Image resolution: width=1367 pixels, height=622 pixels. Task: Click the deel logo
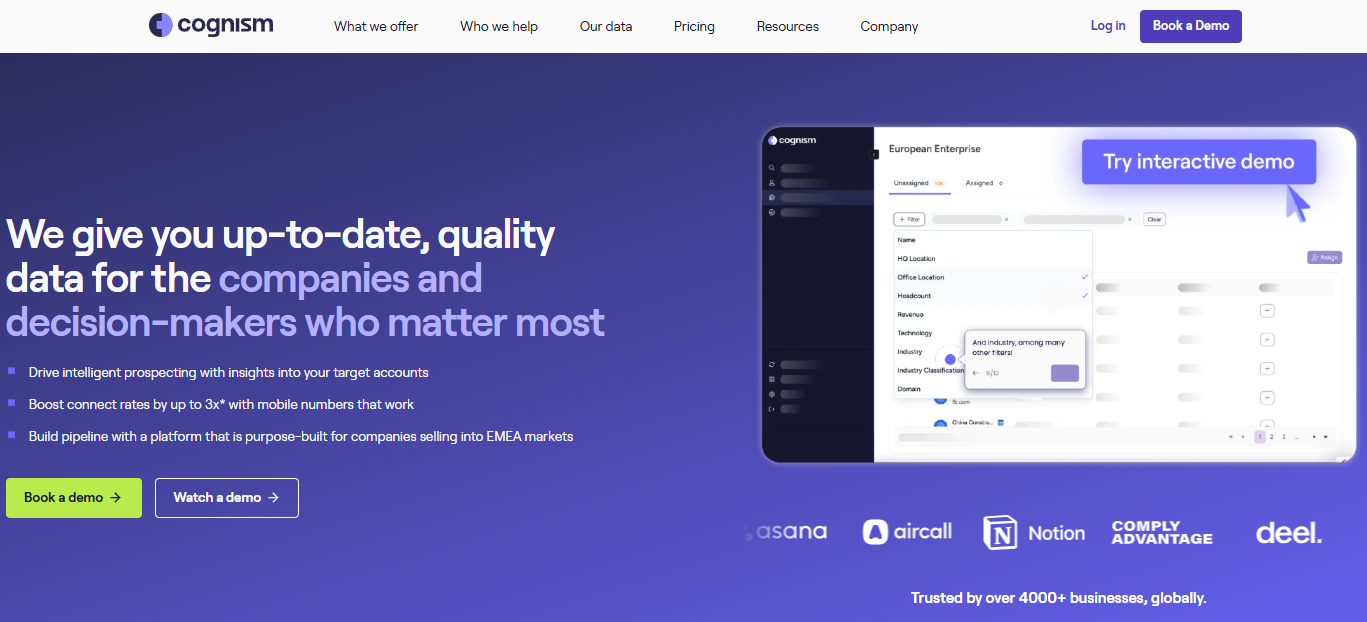click(1289, 532)
